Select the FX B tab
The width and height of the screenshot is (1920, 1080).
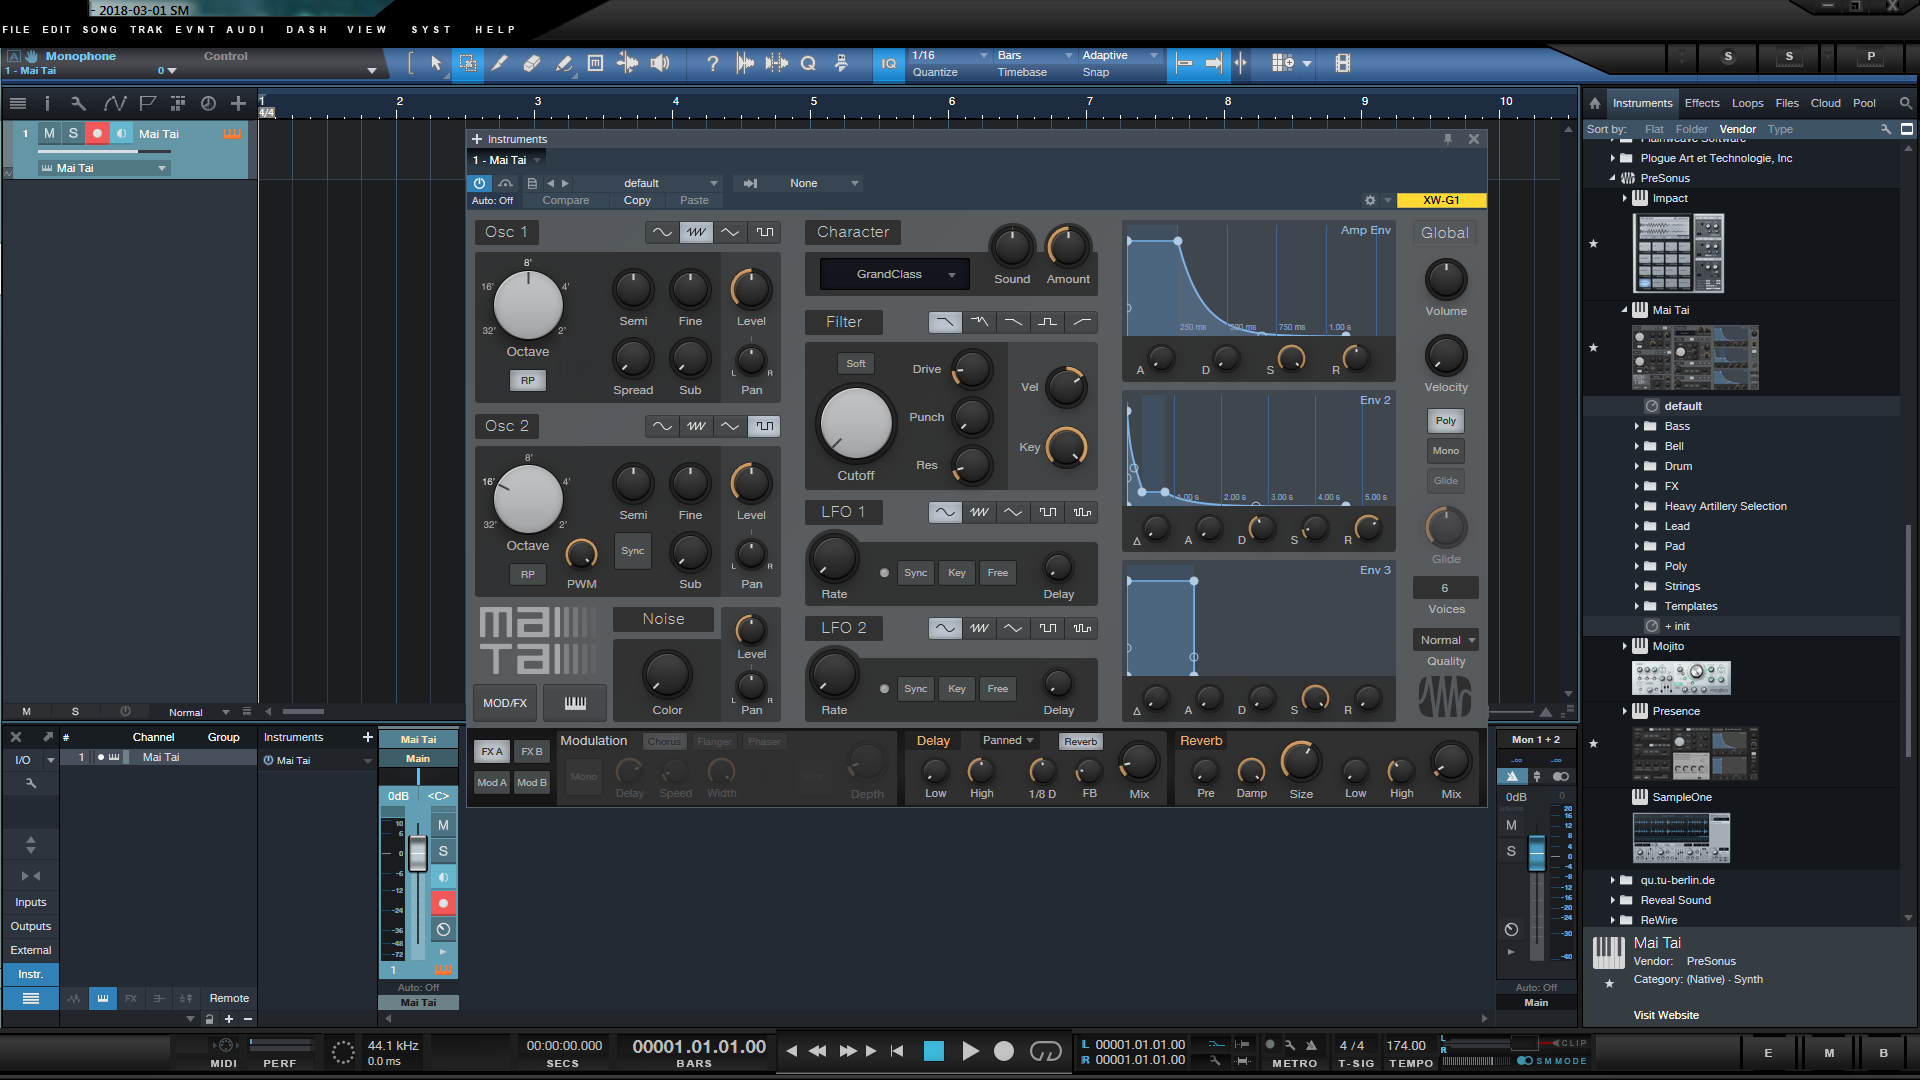[532, 752]
